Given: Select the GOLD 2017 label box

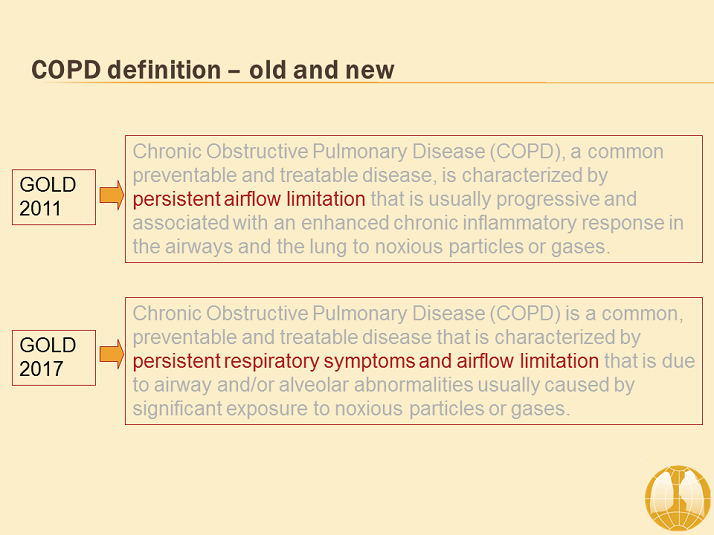Looking at the screenshot, I should point(55,356).
